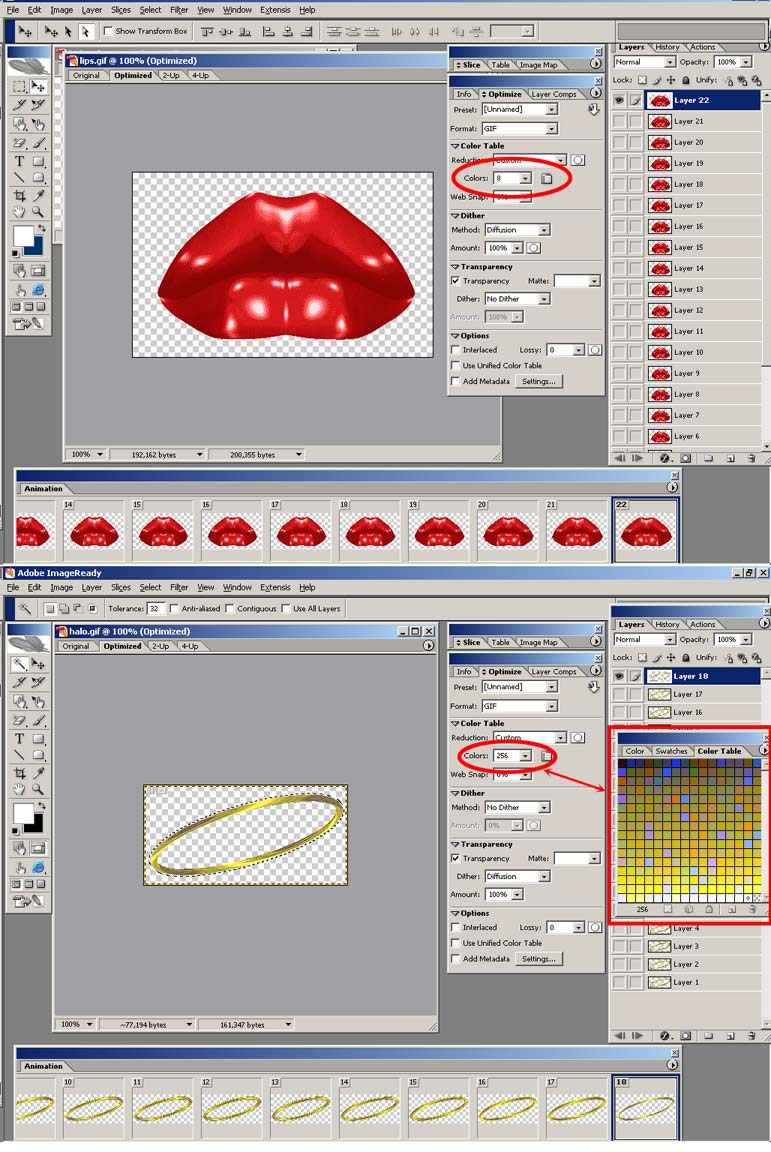
Task: Switch to 2-Up tab in lips.gif window
Action: [171, 75]
